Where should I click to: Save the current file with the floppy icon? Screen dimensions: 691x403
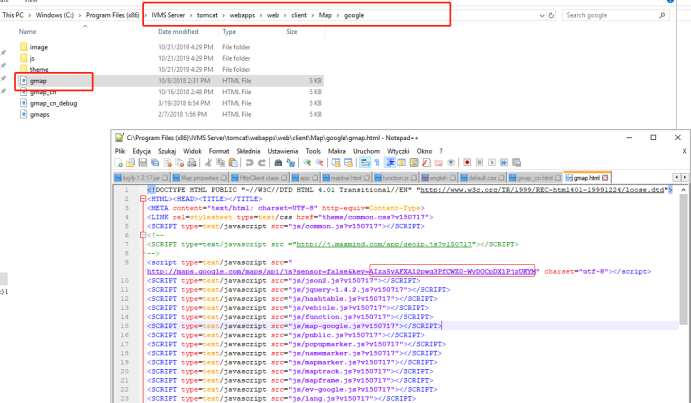[x=142, y=163]
